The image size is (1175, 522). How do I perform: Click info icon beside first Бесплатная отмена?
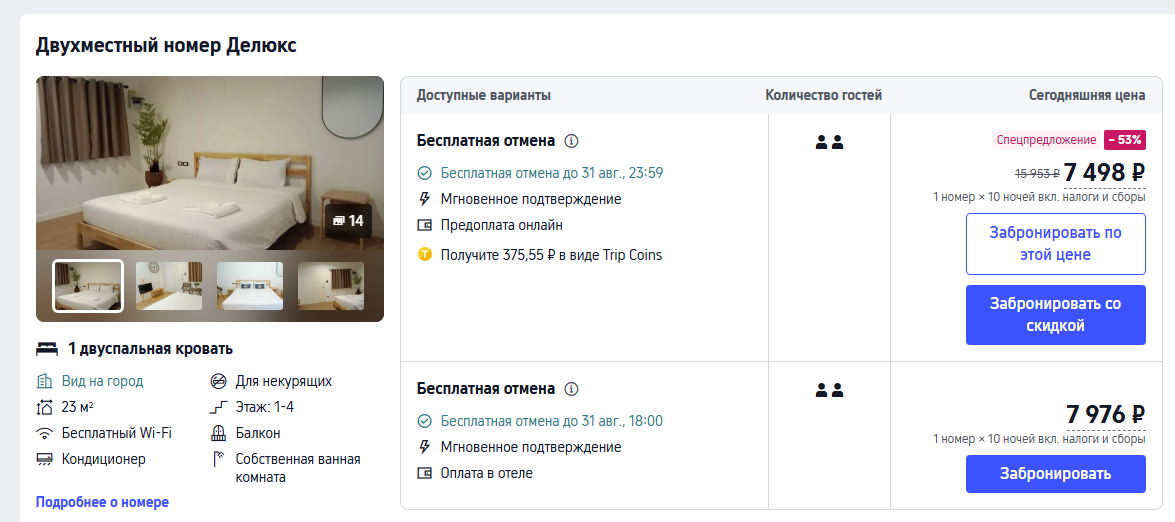pyautogui.click(x=572, y=141)
